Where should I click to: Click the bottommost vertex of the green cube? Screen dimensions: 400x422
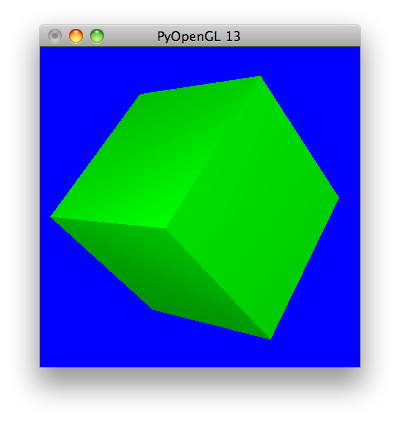(270, 339)
